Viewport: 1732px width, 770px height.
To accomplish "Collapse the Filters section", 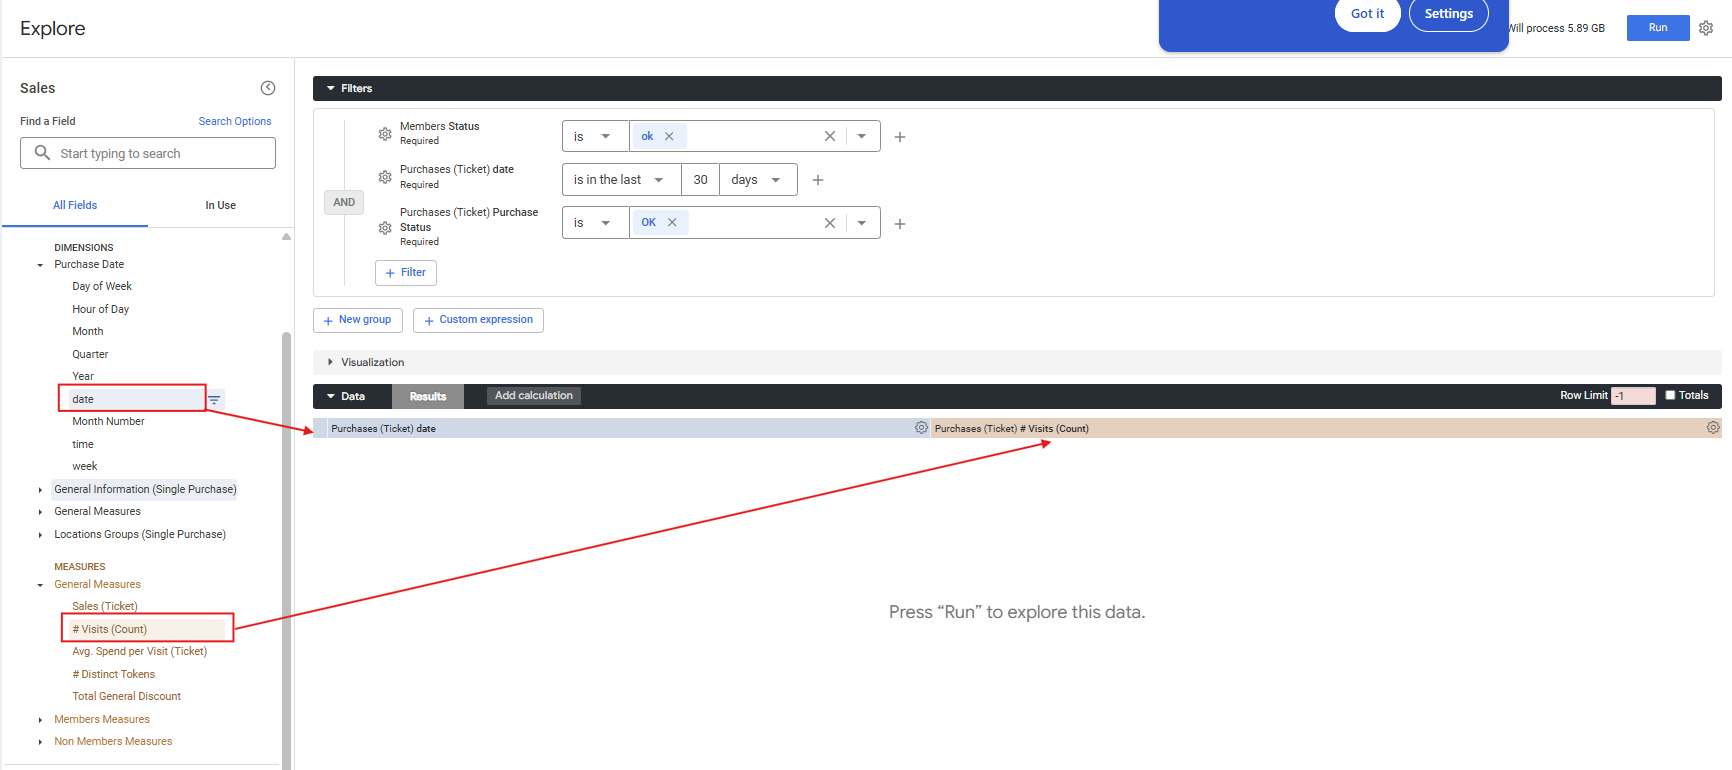I will [349, 88].
